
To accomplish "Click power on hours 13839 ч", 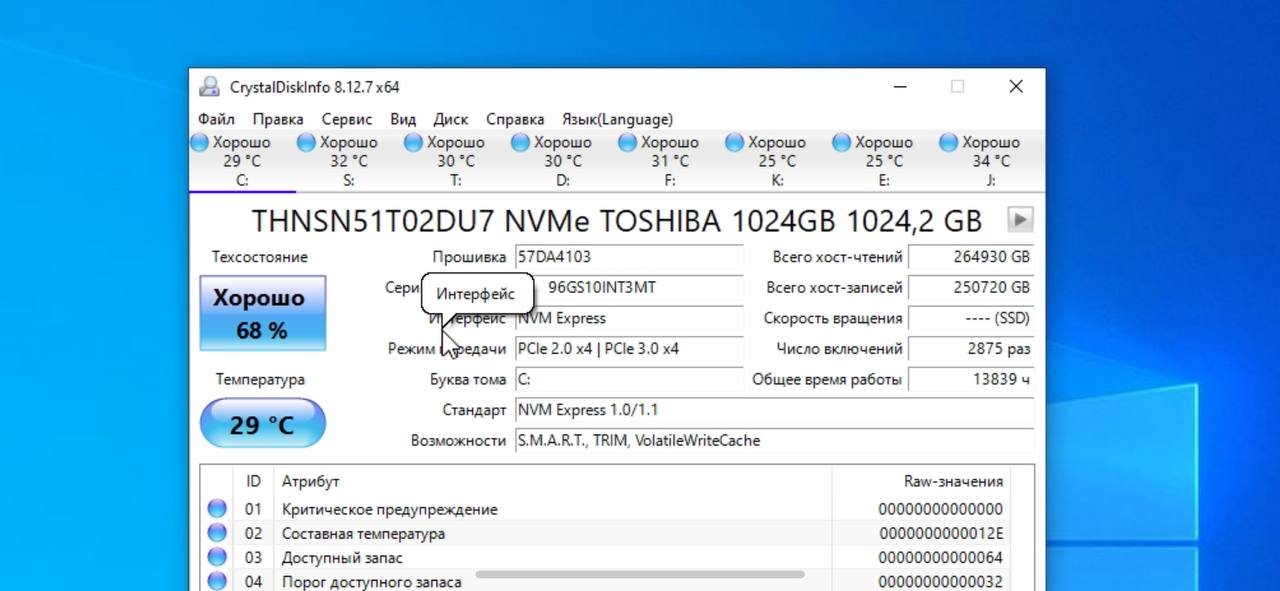I will coord(971,380).
